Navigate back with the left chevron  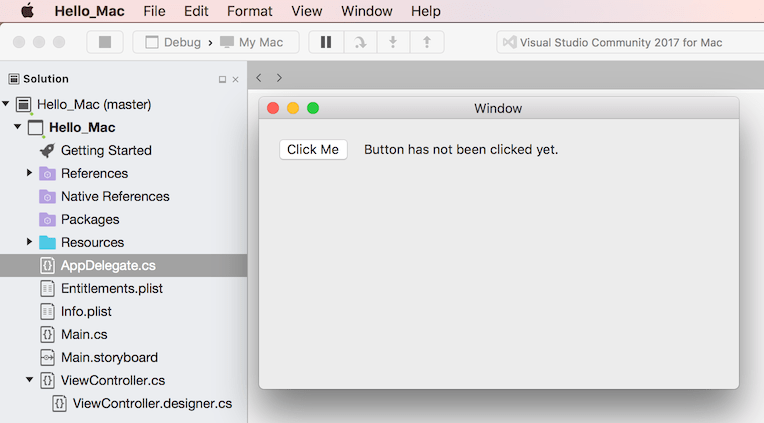coord(259,77)
